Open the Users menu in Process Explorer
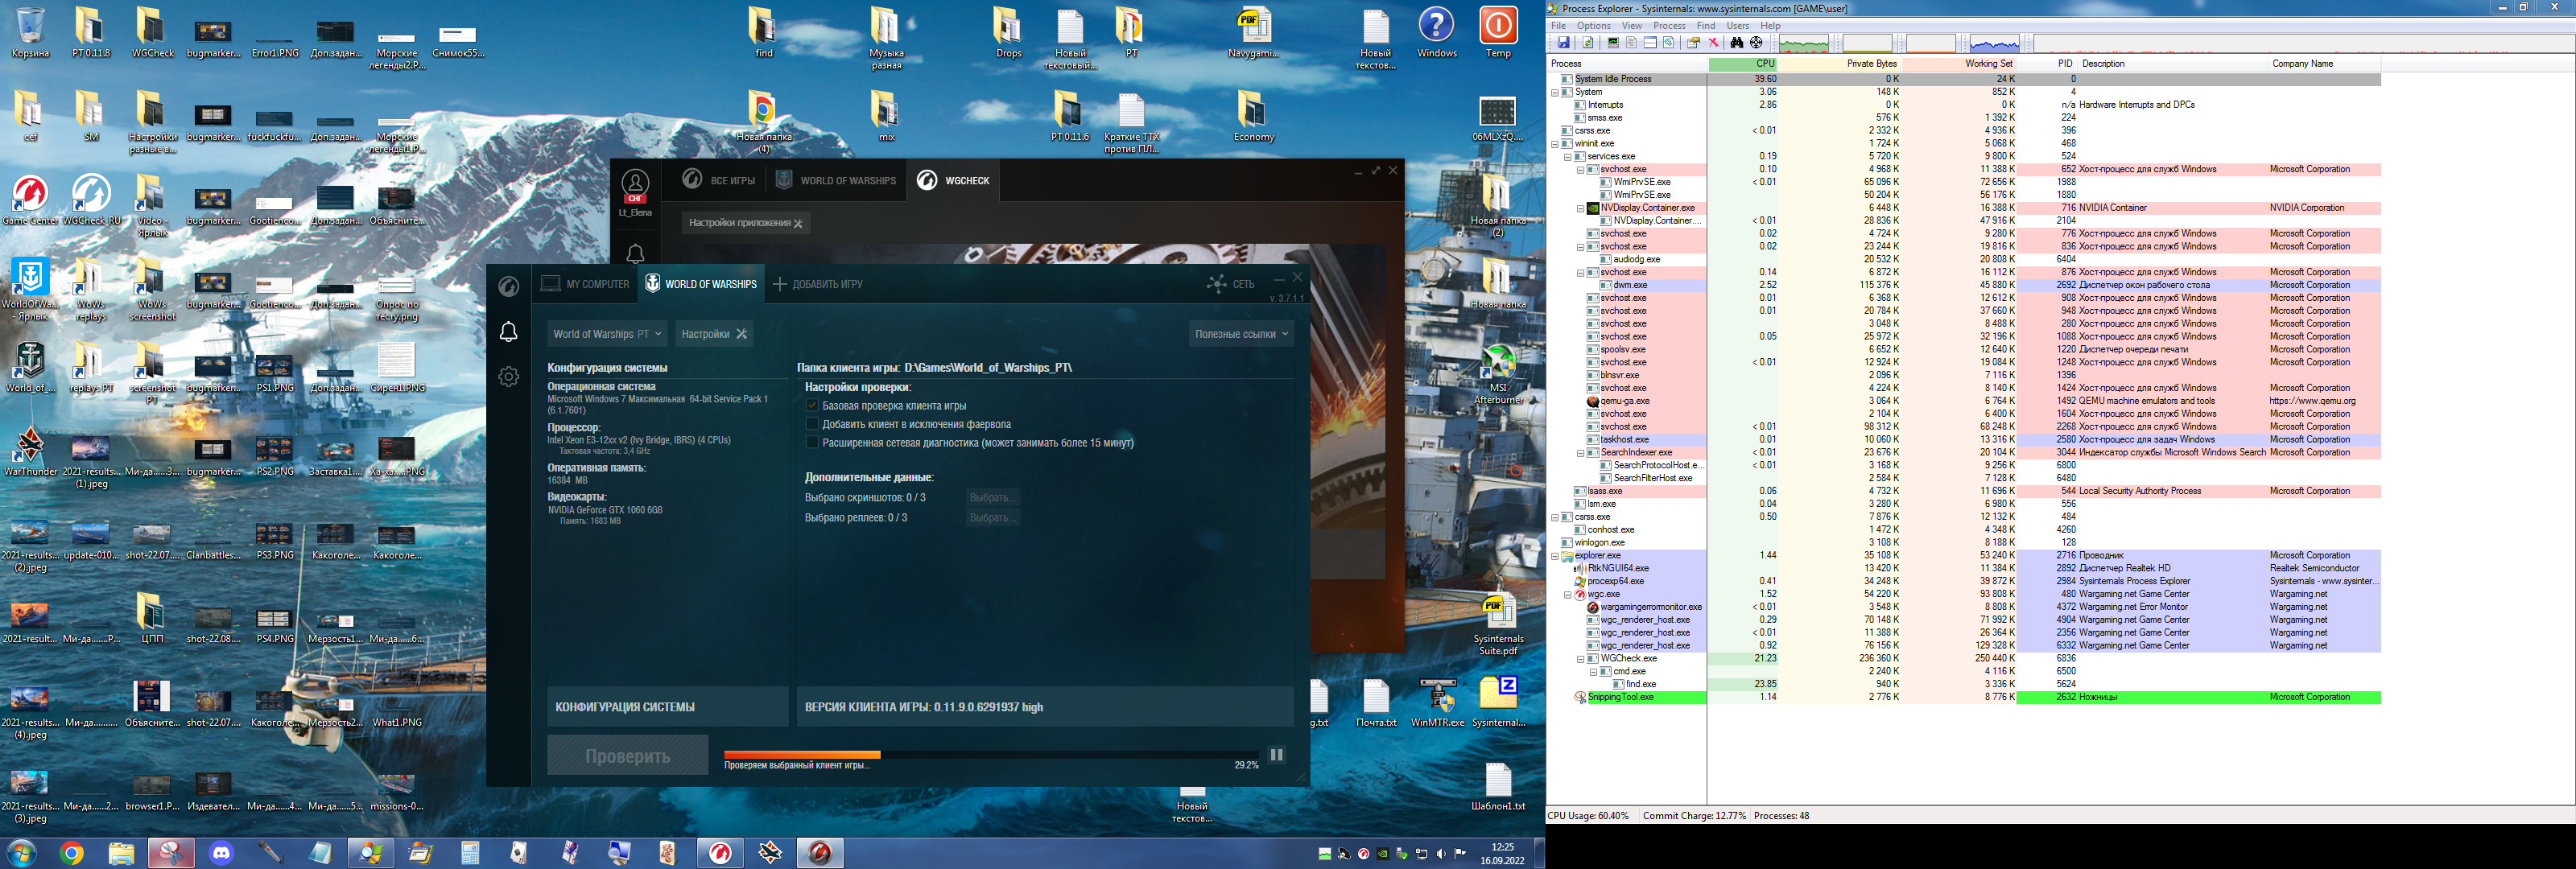2576x869 pixels. (x=1738, y=26)
